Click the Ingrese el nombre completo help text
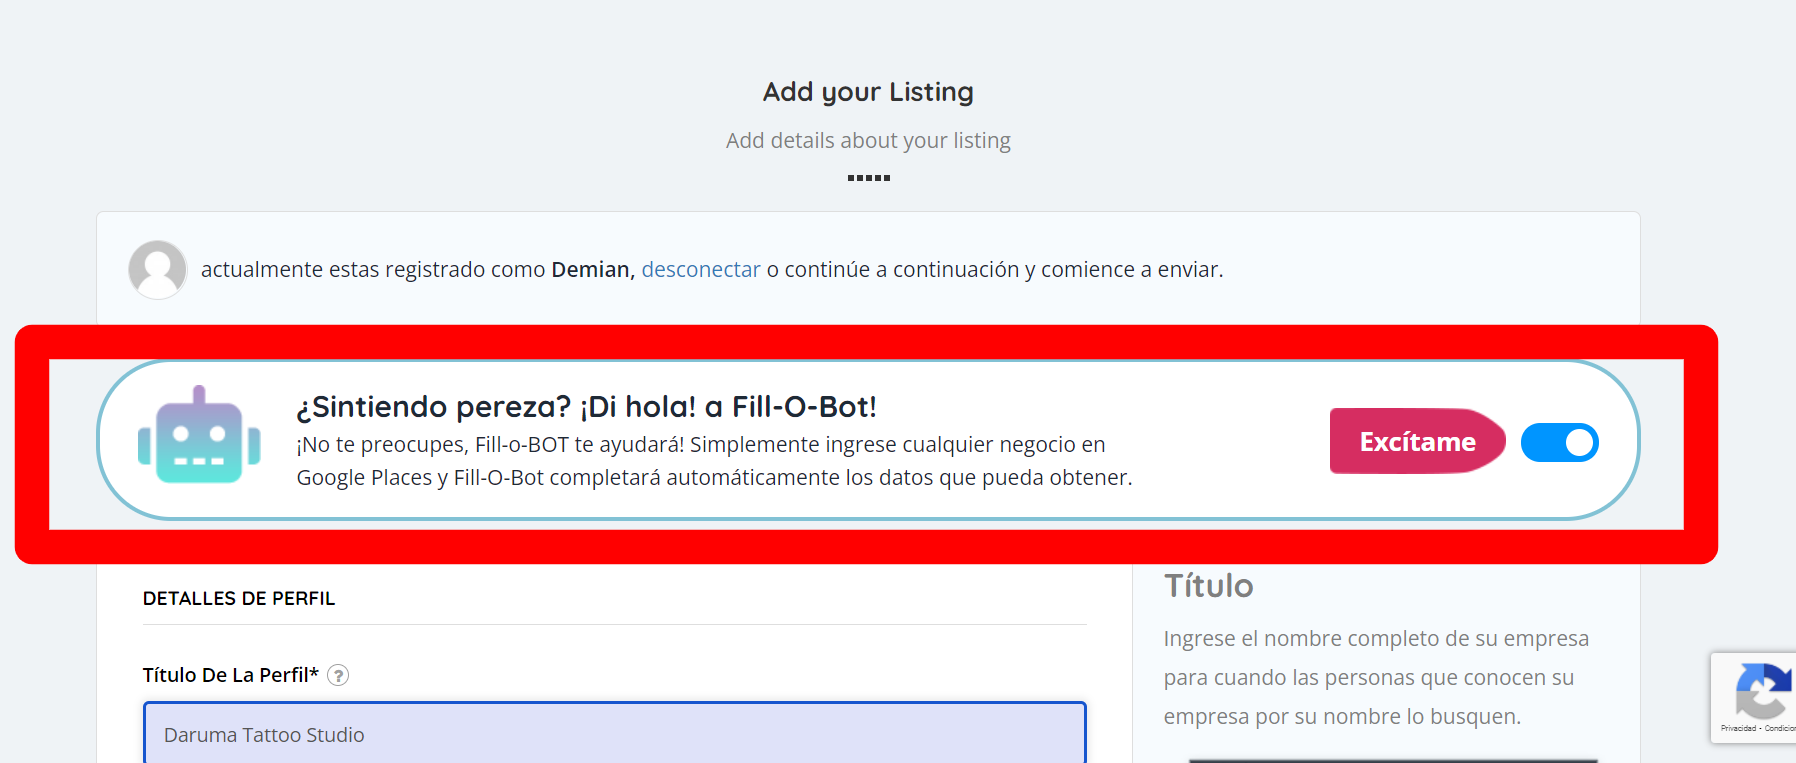The width and height of the screenshot is (1796, 763). coord(1376,677)
